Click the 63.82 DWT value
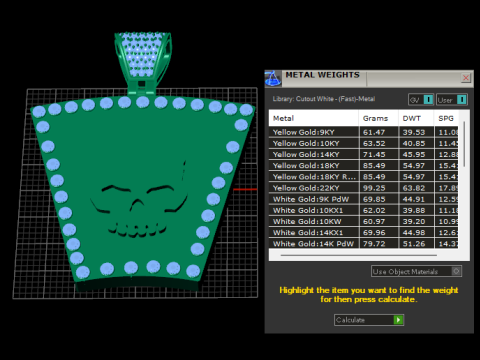 [x=414, y=188]
